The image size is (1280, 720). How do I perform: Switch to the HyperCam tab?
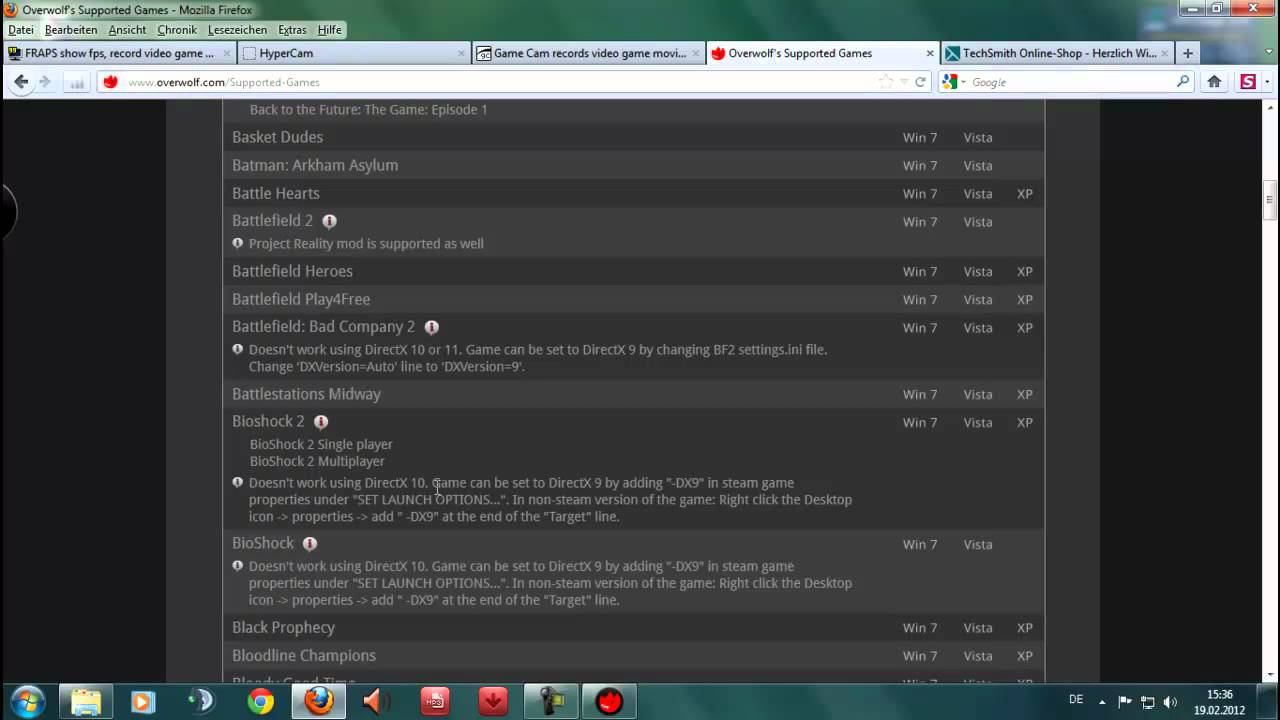point(354,53)
